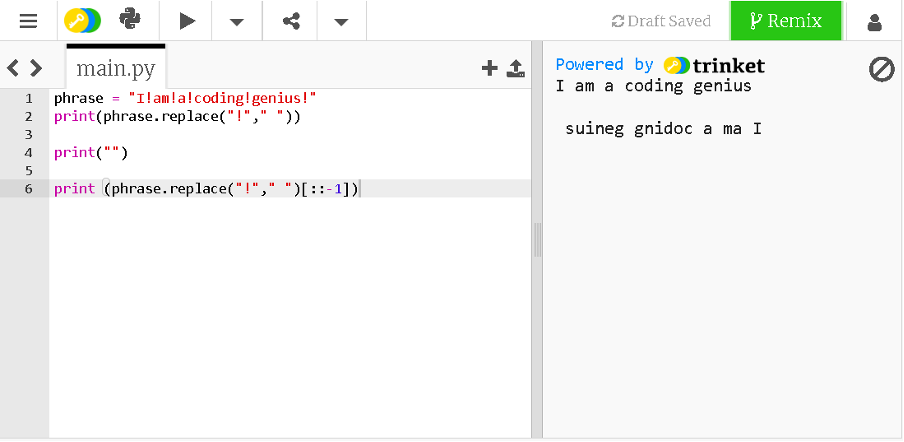Viewport: 904px width, 442px height.
Task: Select the main.py tab
Action: 116,69
